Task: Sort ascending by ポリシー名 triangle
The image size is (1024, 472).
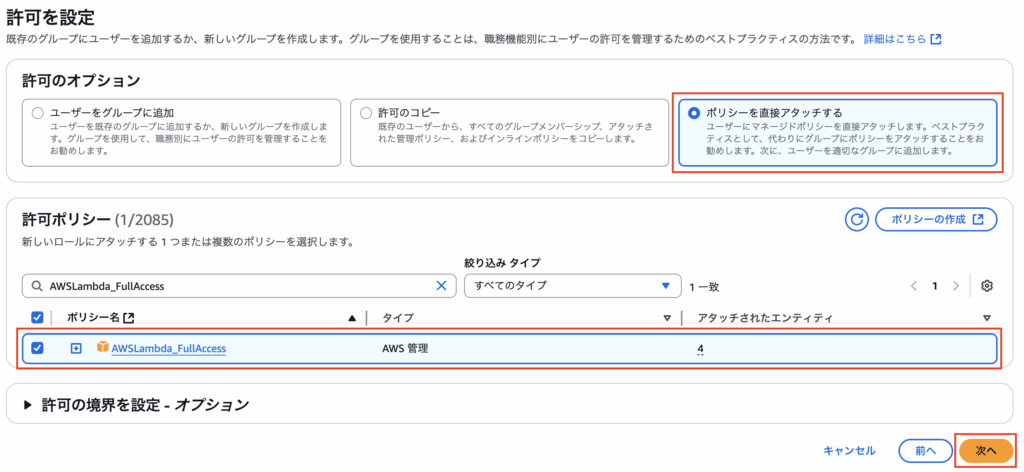Action: 352,318
